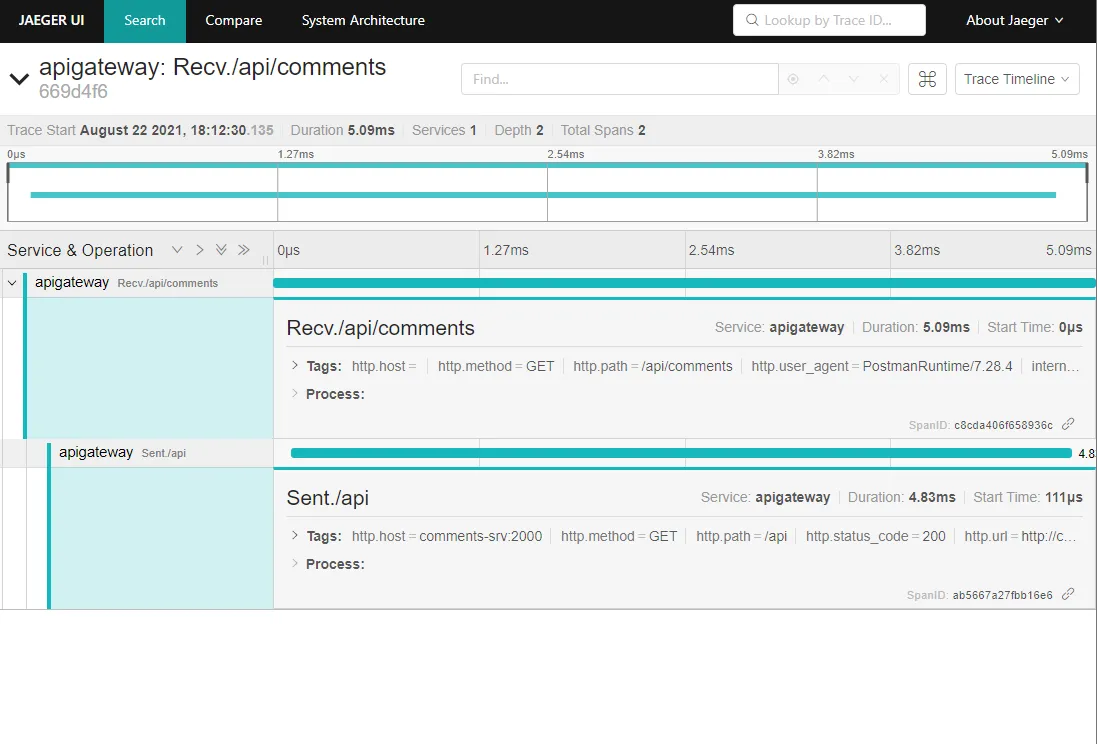Open the System Architecture tab
Viewport: 1097px width, 744px height.
[363, 21]
